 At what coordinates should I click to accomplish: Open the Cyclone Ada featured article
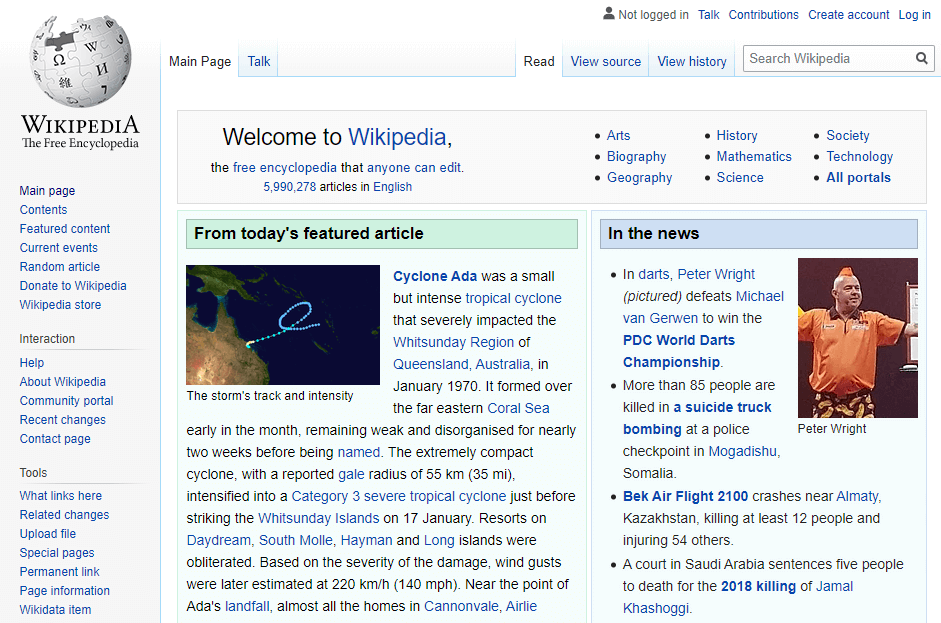434,276
